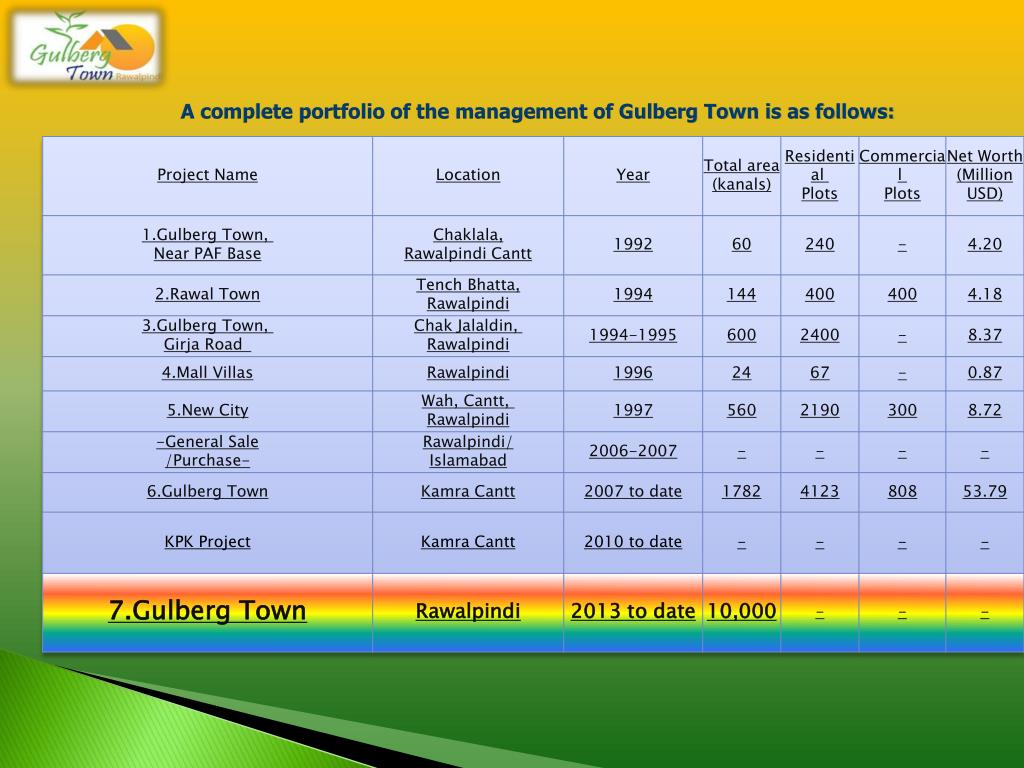Click the 'Net Worth (Million USD)' header
Viewport: 1024px width, 768px height.
984,175
